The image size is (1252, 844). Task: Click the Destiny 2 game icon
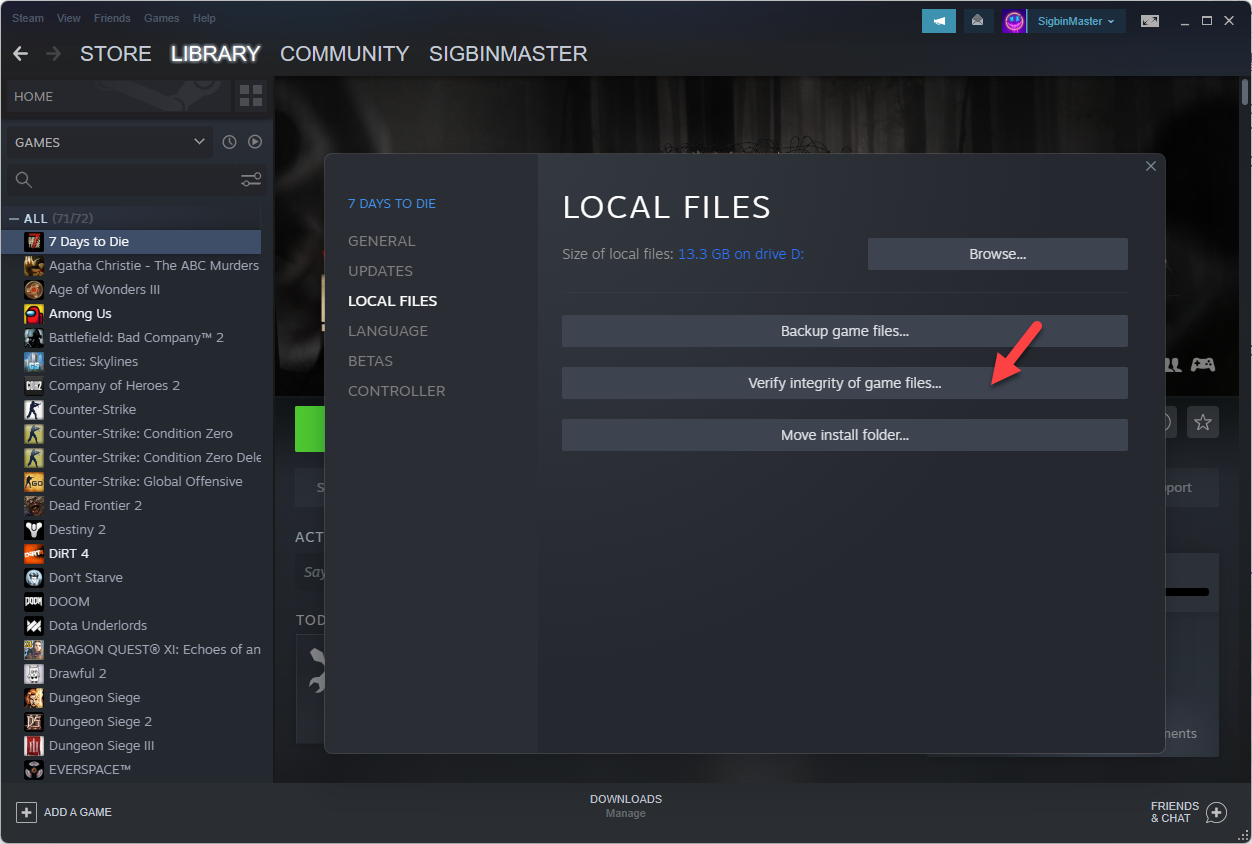click(33, 530)
